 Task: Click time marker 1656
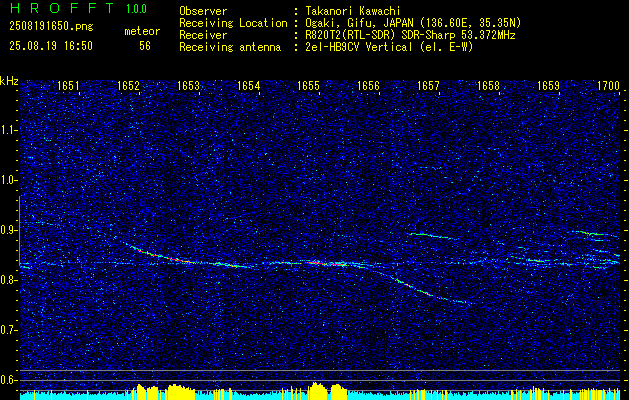click(x=368, y=85)
